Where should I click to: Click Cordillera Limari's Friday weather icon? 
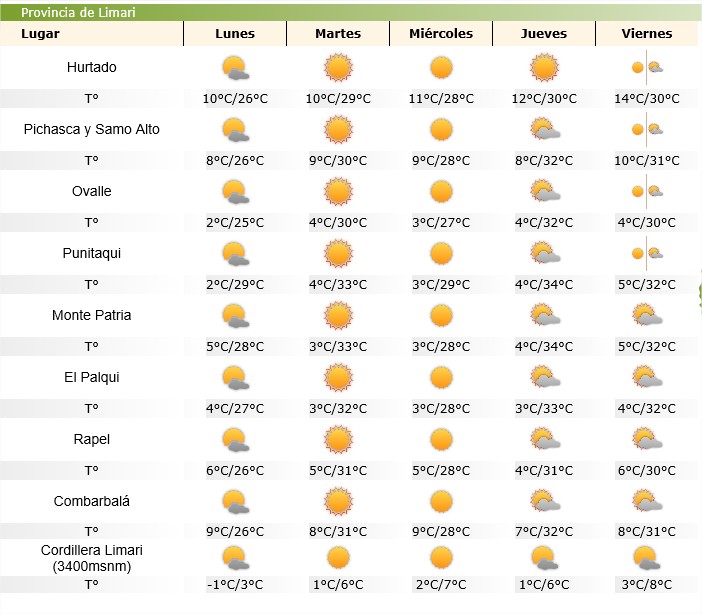[x=647, y=557]
